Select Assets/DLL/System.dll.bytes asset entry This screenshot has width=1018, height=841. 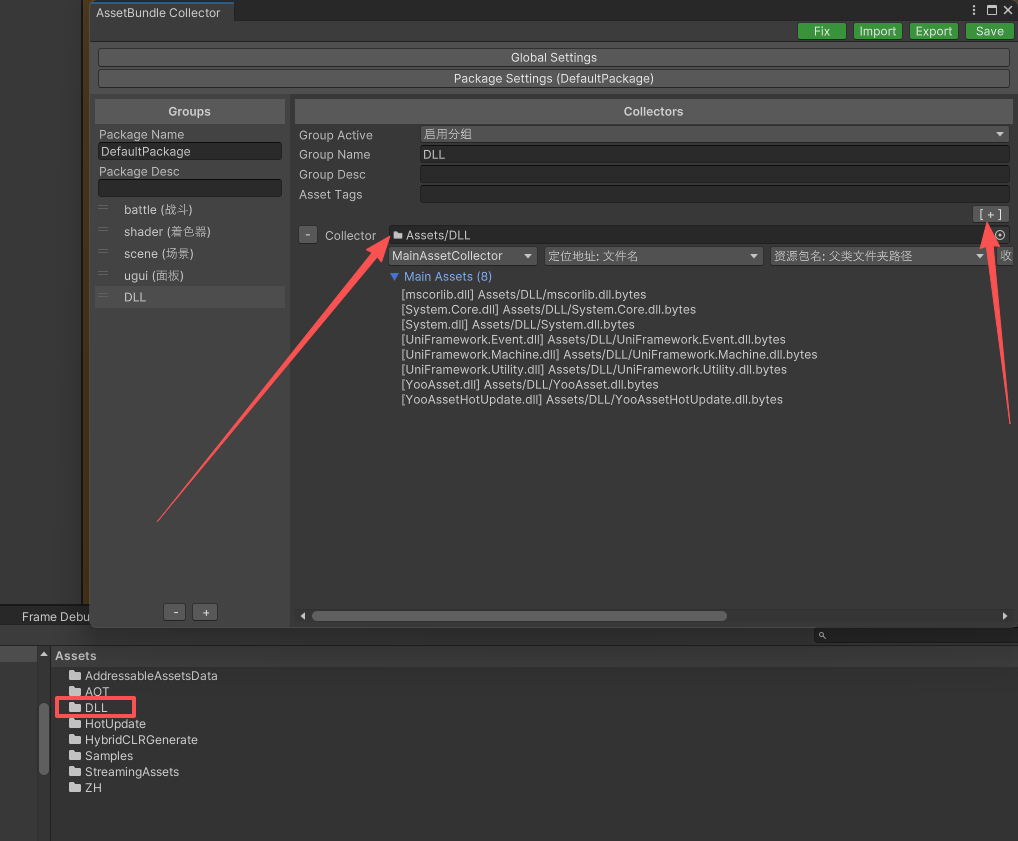517,325
